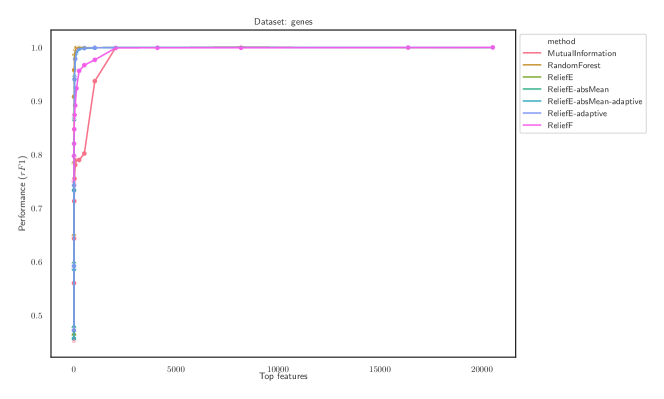Click the 5000 x-axis tick label
This screenshot has height=399, width=664.
click(176, 369)
